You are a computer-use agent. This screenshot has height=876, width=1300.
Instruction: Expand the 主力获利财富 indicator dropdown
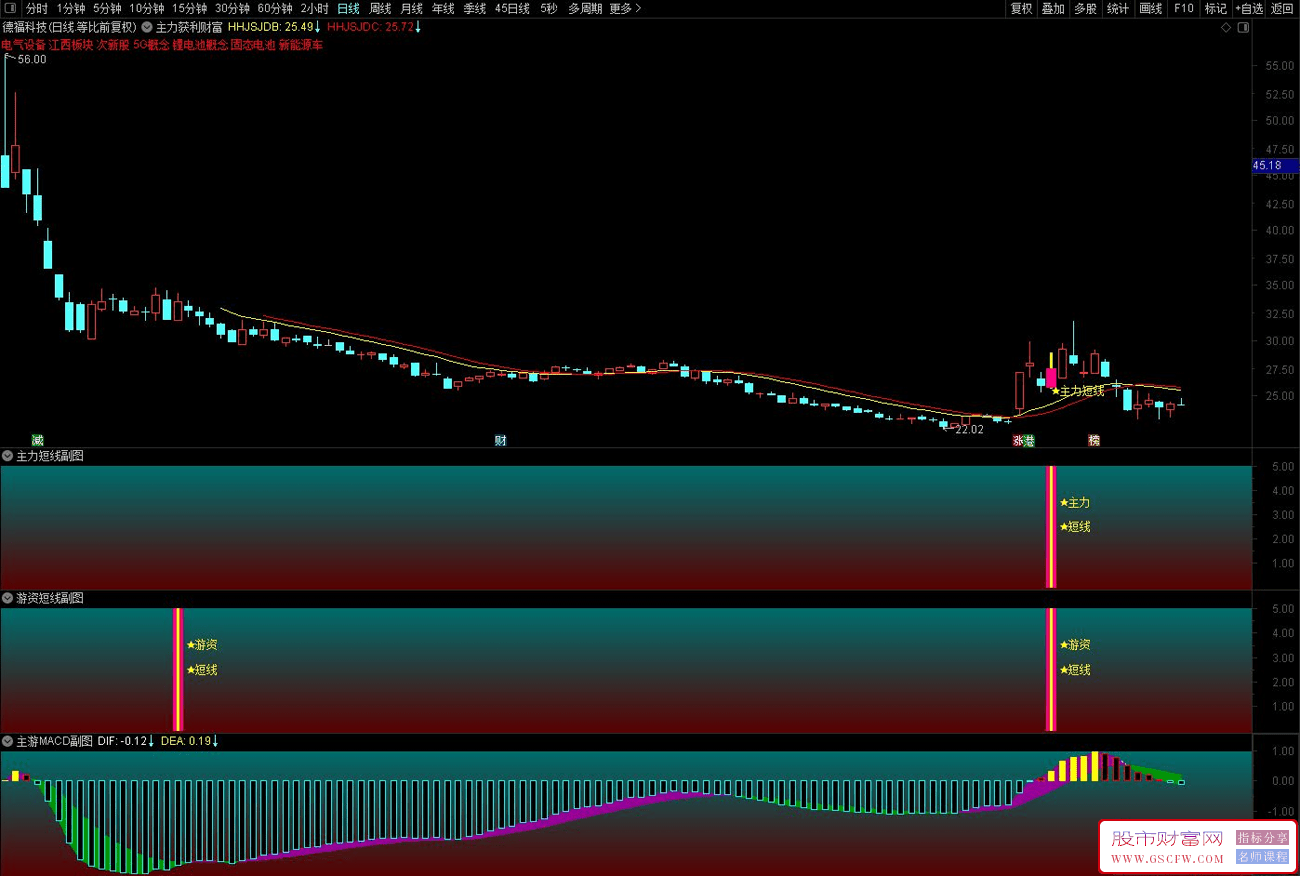[148, 27]
